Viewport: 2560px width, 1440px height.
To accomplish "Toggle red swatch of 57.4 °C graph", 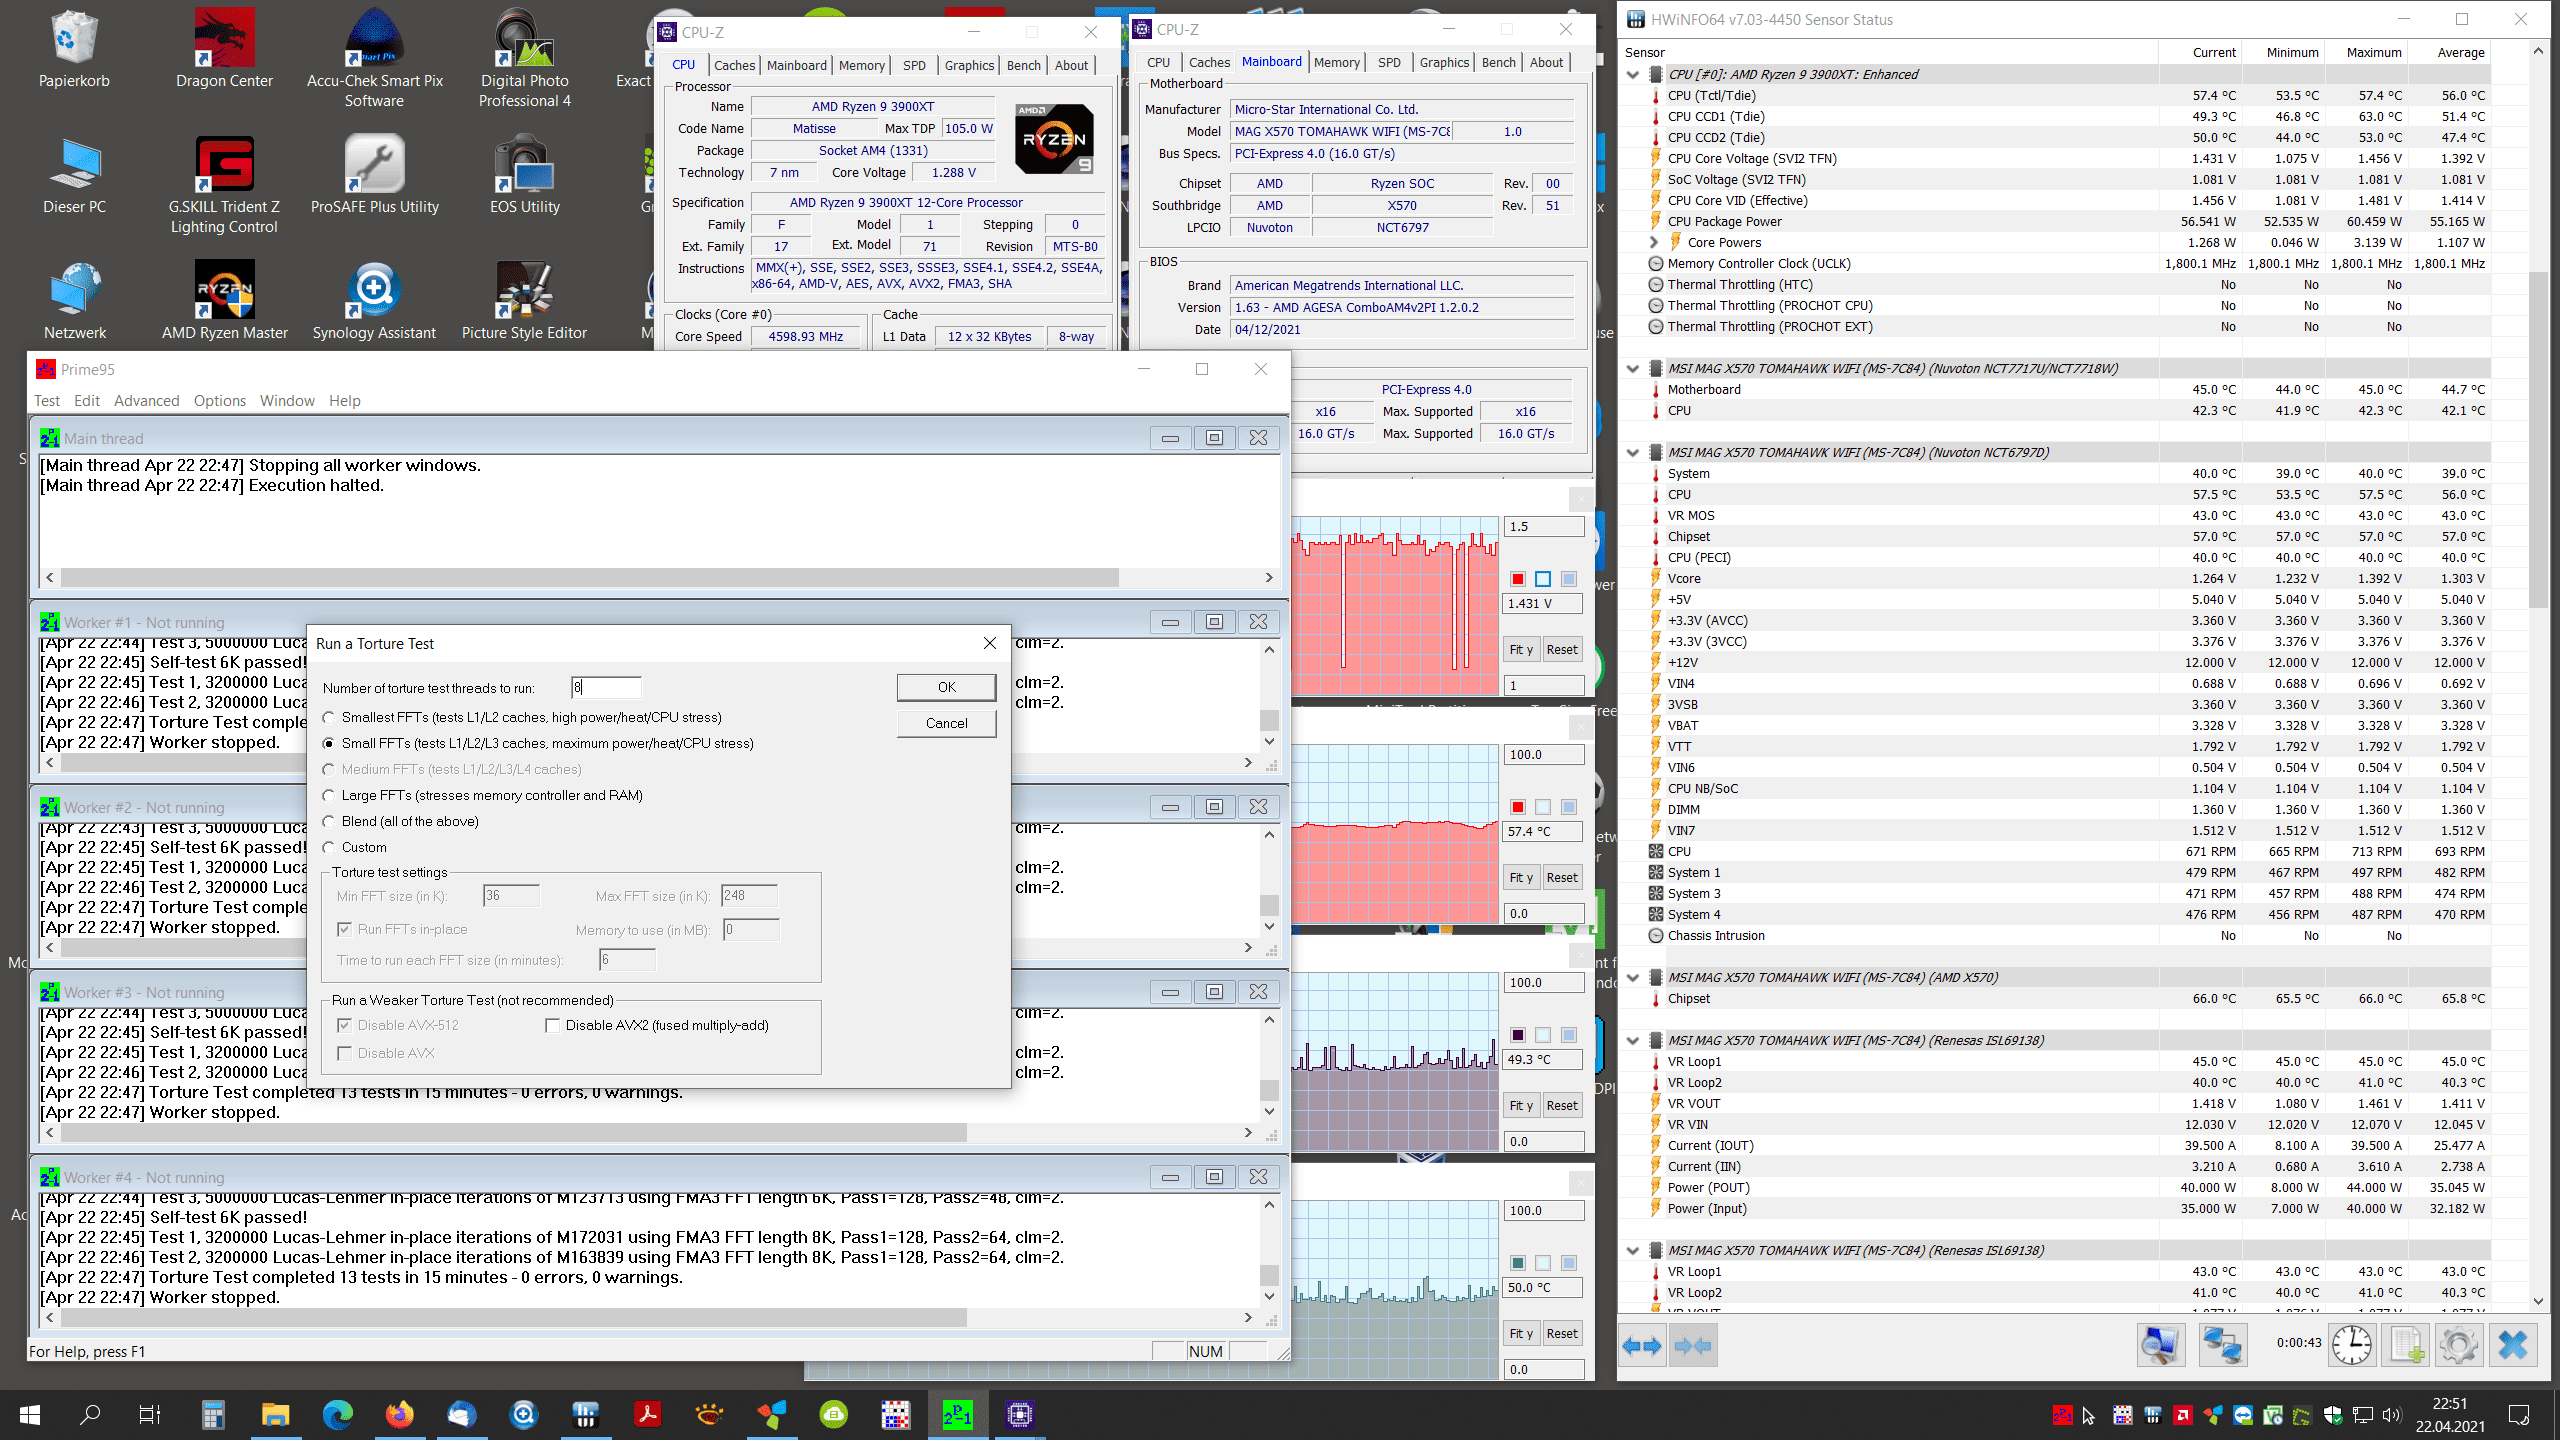I will pos(1518,807).
